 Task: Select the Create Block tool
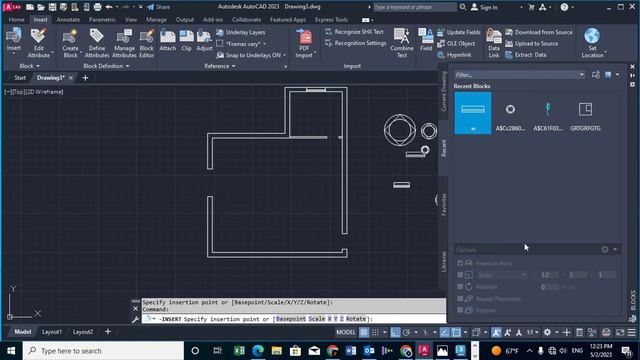70,42
